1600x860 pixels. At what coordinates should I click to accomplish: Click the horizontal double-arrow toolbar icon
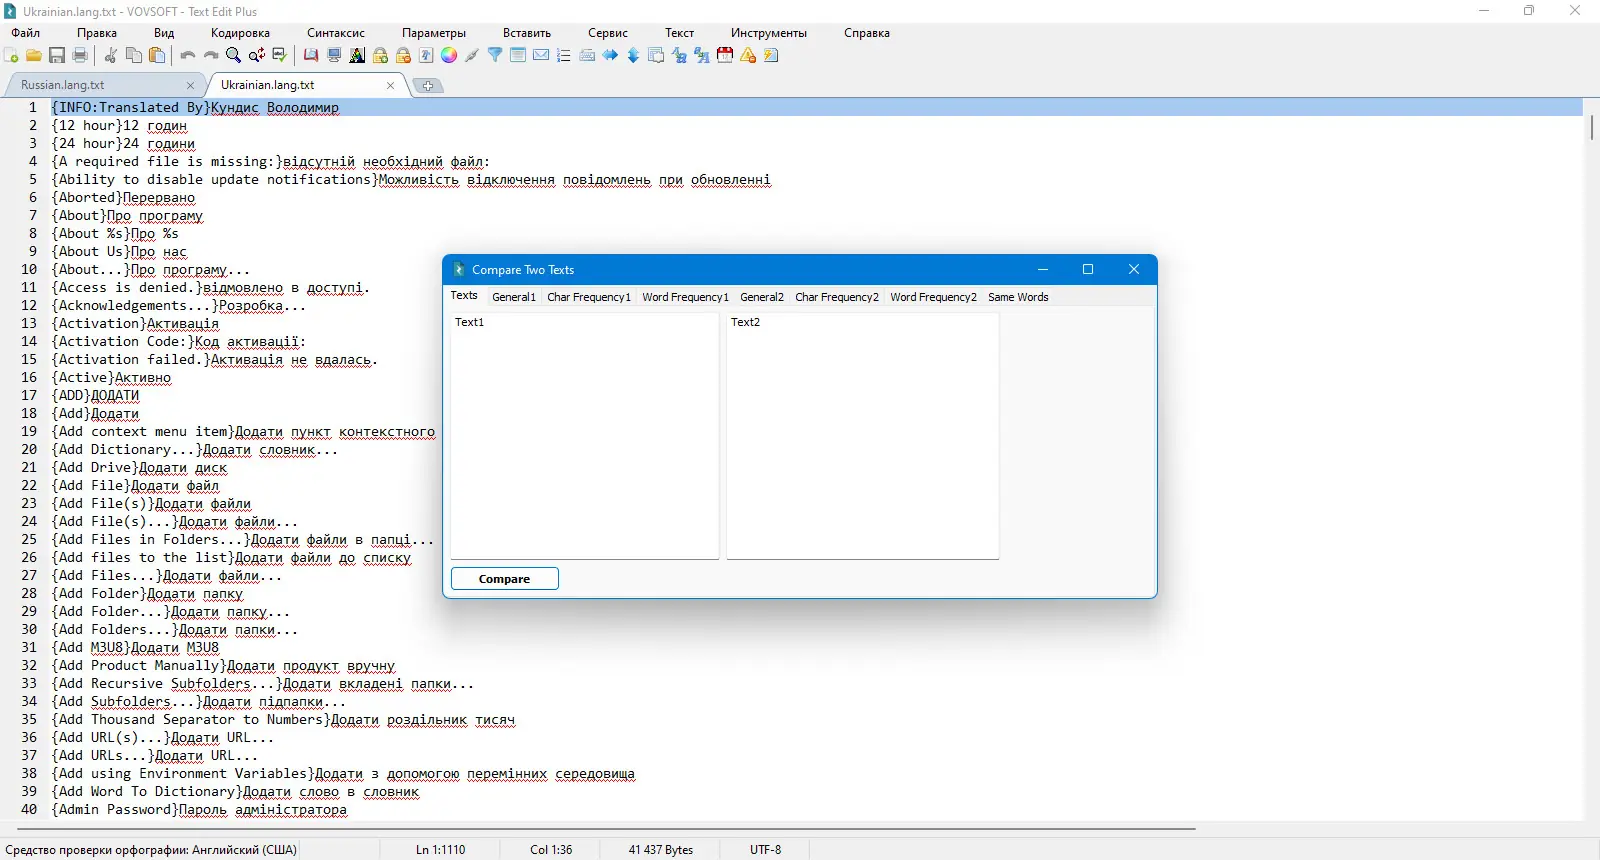coord(610,56)
